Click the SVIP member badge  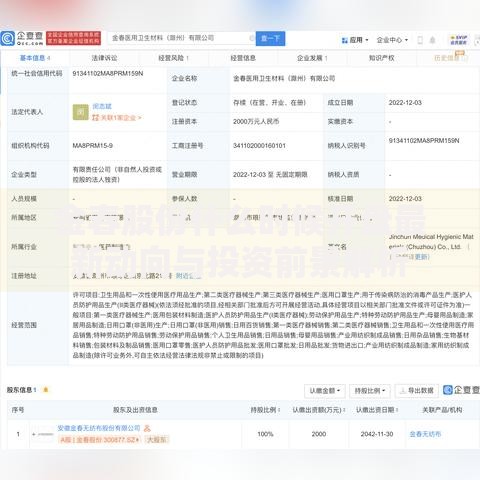tap(459, 40)
